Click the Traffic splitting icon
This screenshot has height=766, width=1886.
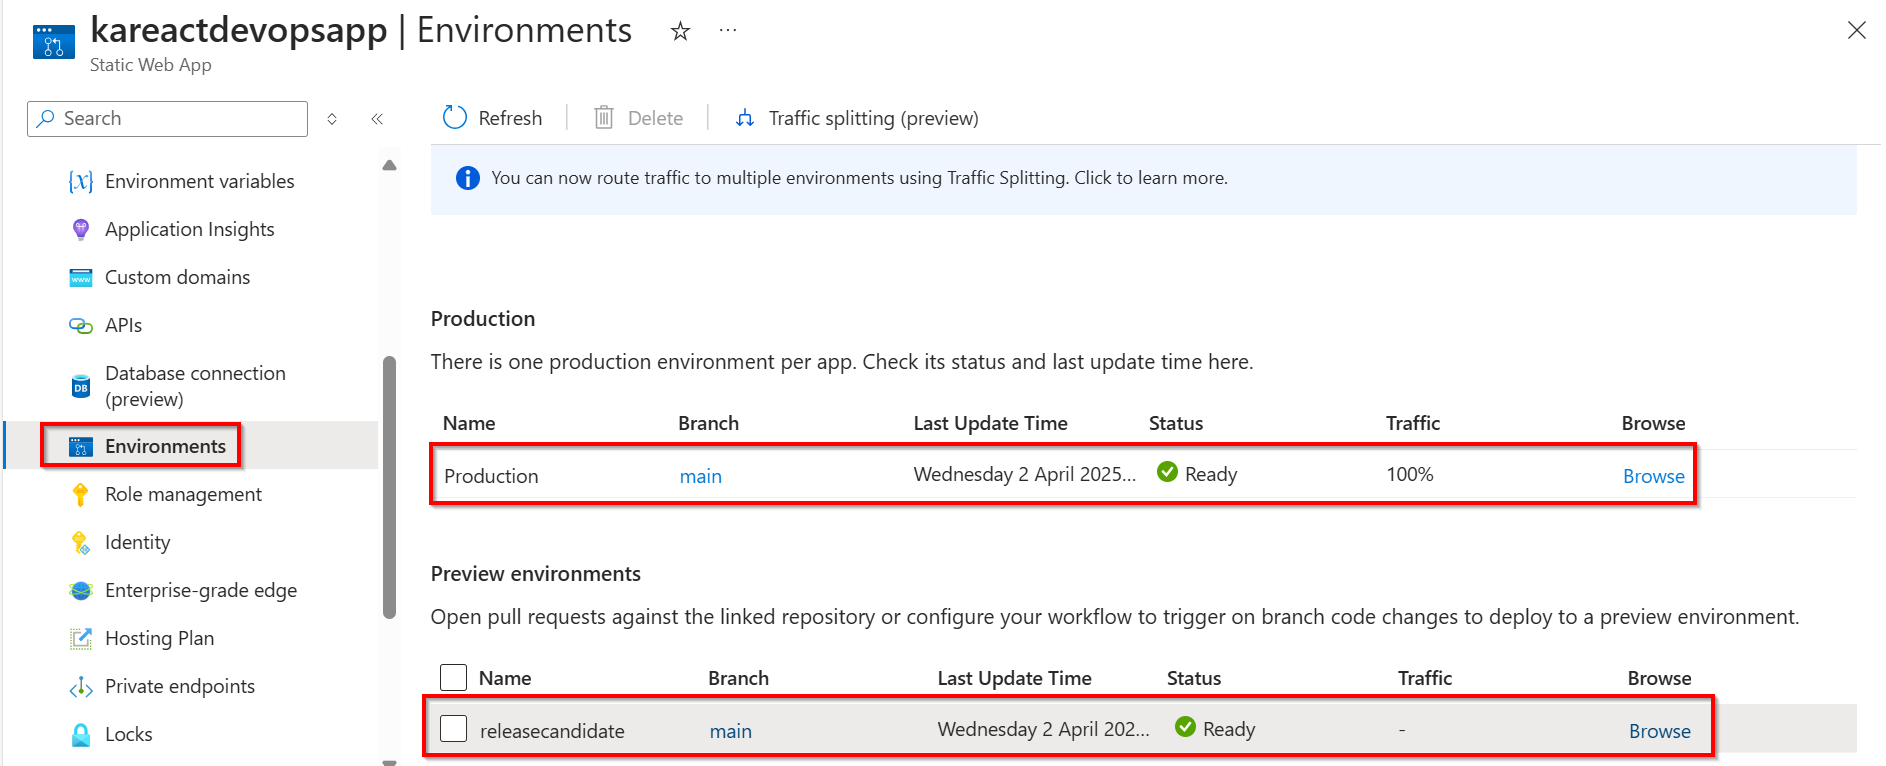[745, 118]
